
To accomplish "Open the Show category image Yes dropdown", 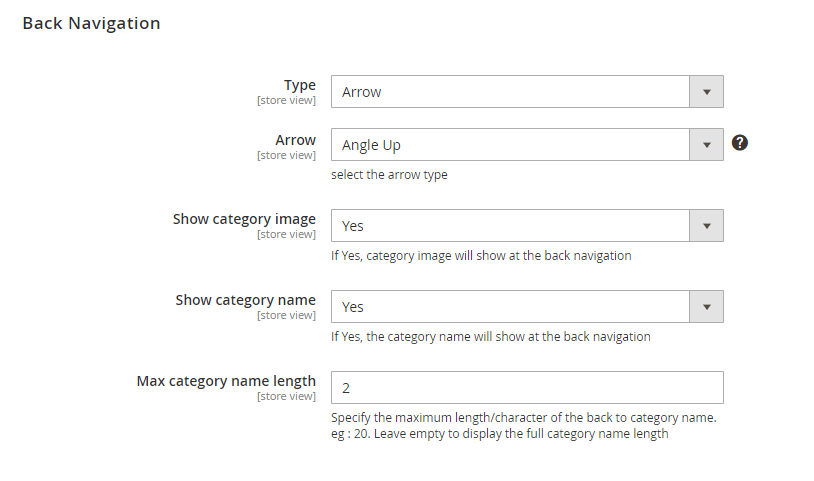I will click(x=527, y=226).
